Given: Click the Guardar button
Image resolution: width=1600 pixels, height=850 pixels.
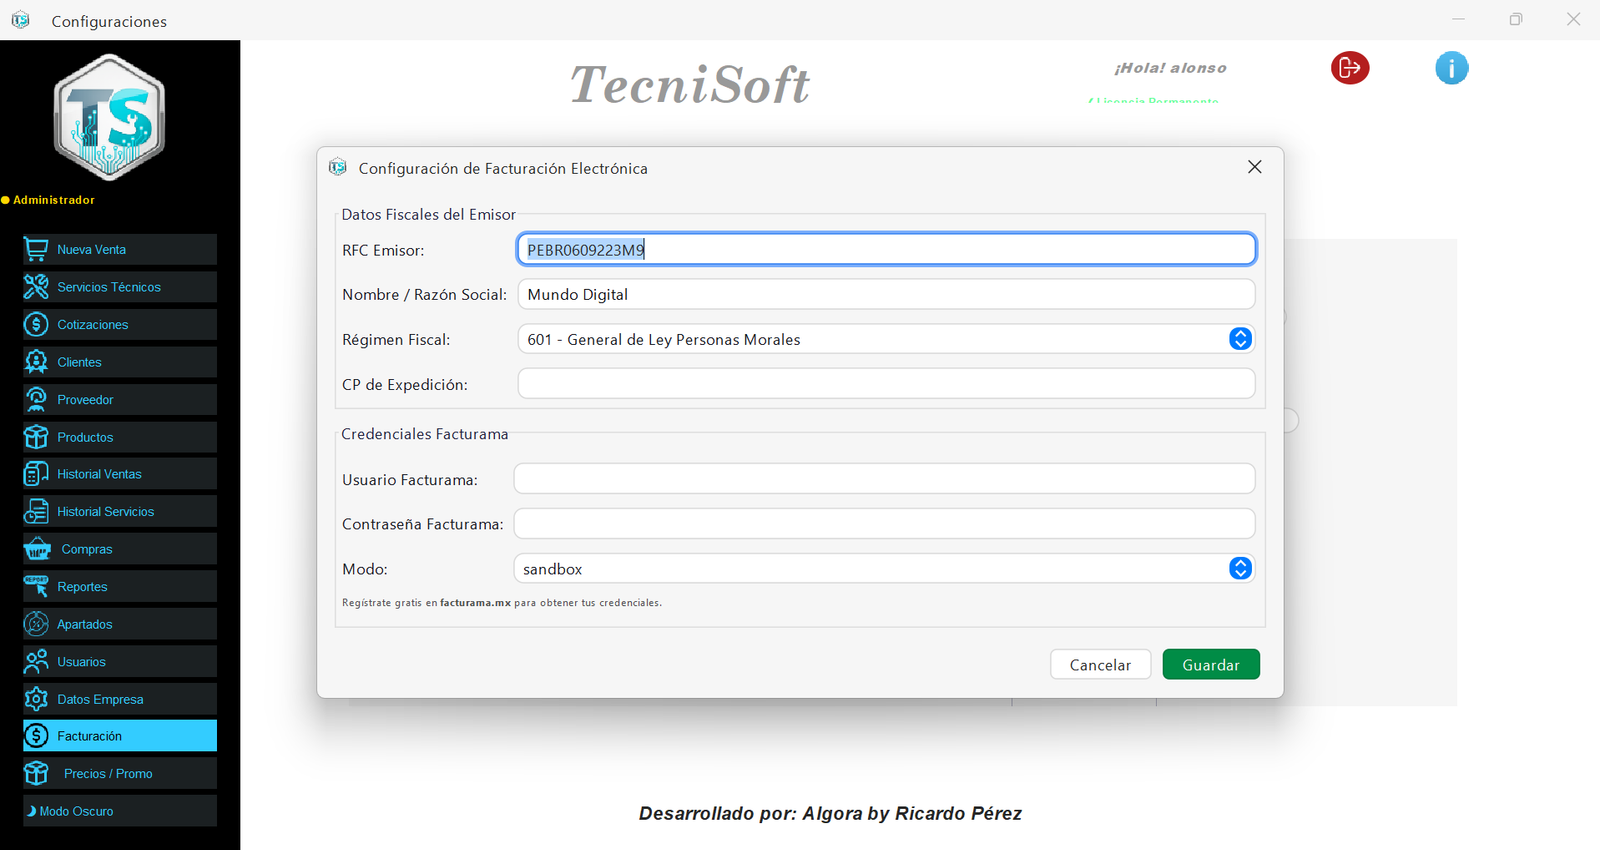Looking at the screenshot, I should pos(1211,664).
